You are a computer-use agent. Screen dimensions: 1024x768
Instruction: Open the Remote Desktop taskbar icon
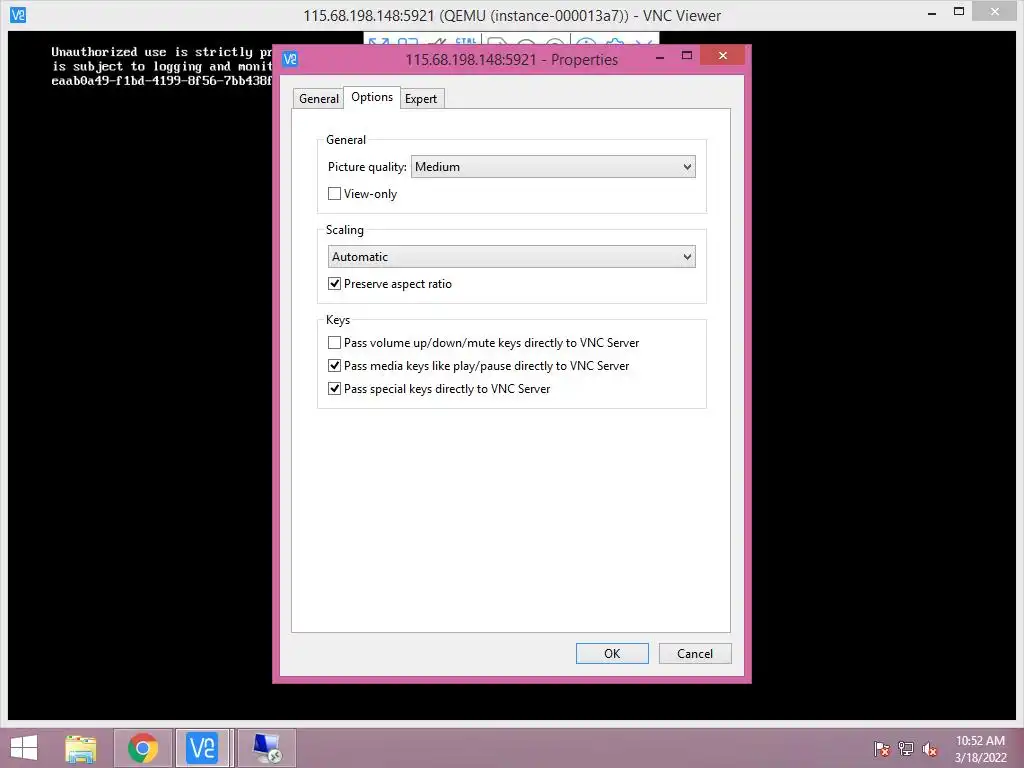coord(266,748)
